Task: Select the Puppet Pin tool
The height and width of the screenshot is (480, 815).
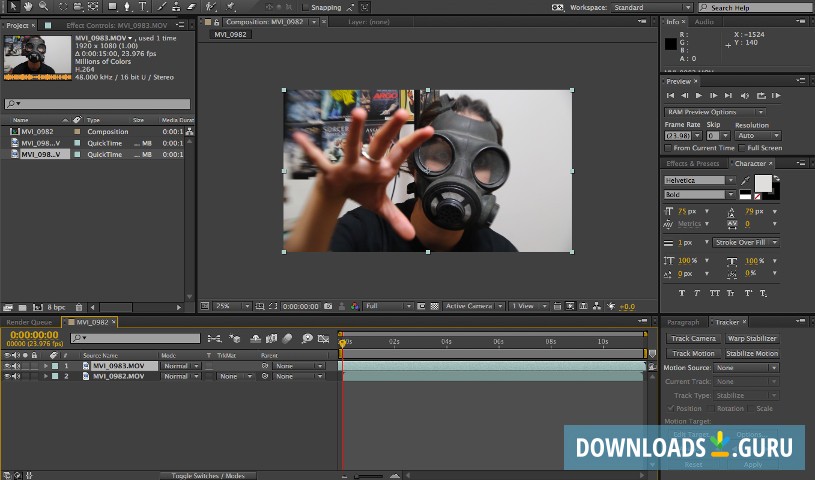Action: coord(230,6)
